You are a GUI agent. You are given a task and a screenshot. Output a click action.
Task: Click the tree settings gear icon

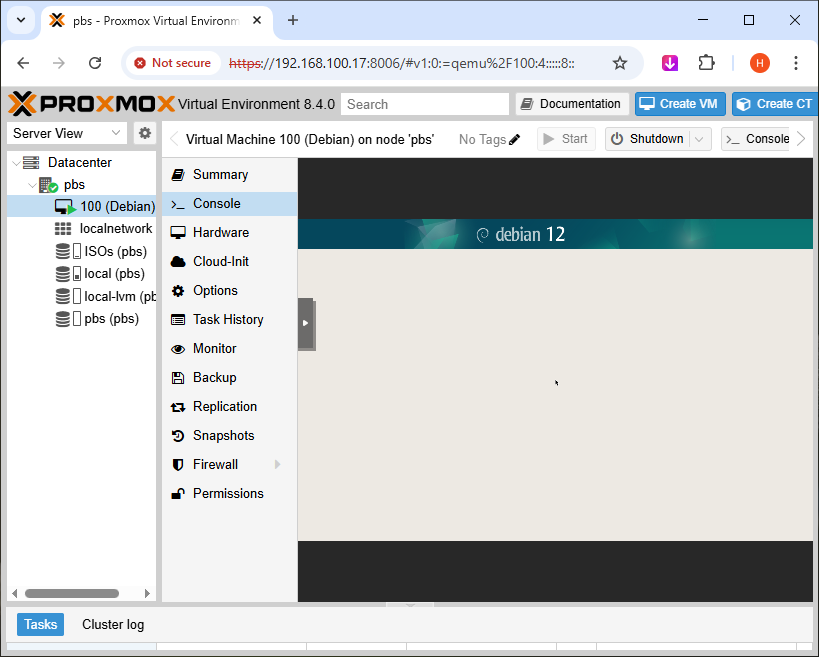click(x=145, y=133)
